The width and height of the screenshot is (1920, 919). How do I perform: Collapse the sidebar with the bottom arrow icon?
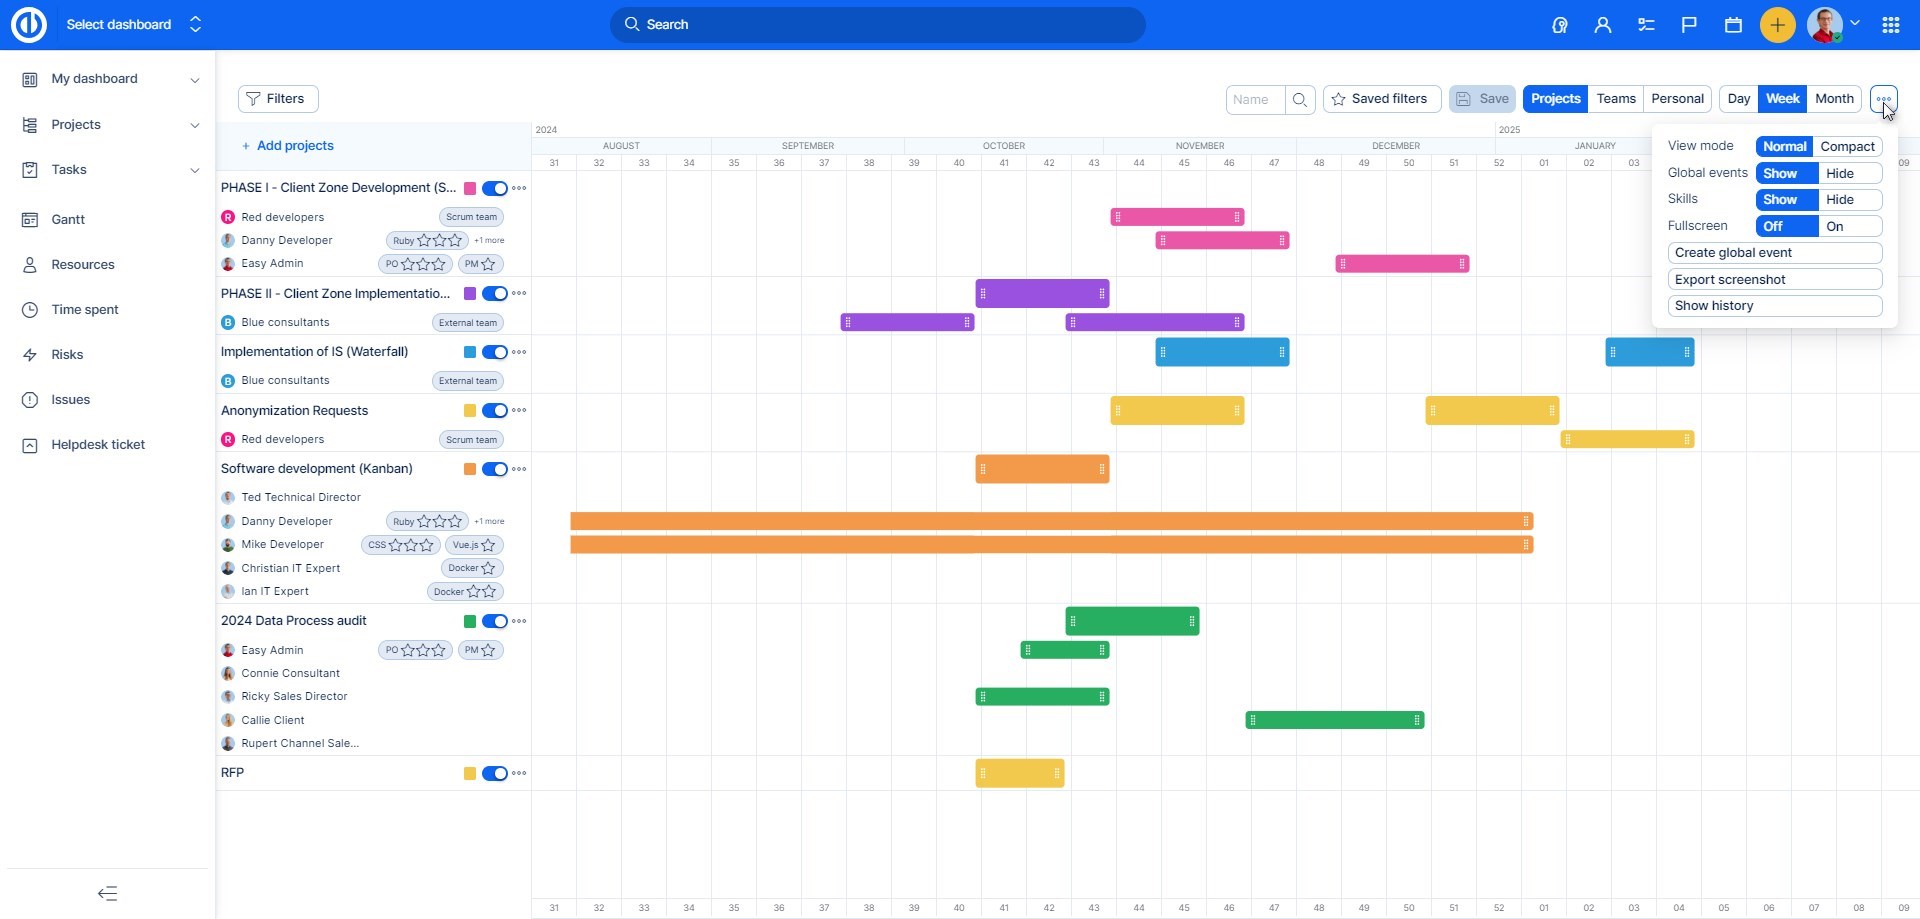[x=107, y=893]
